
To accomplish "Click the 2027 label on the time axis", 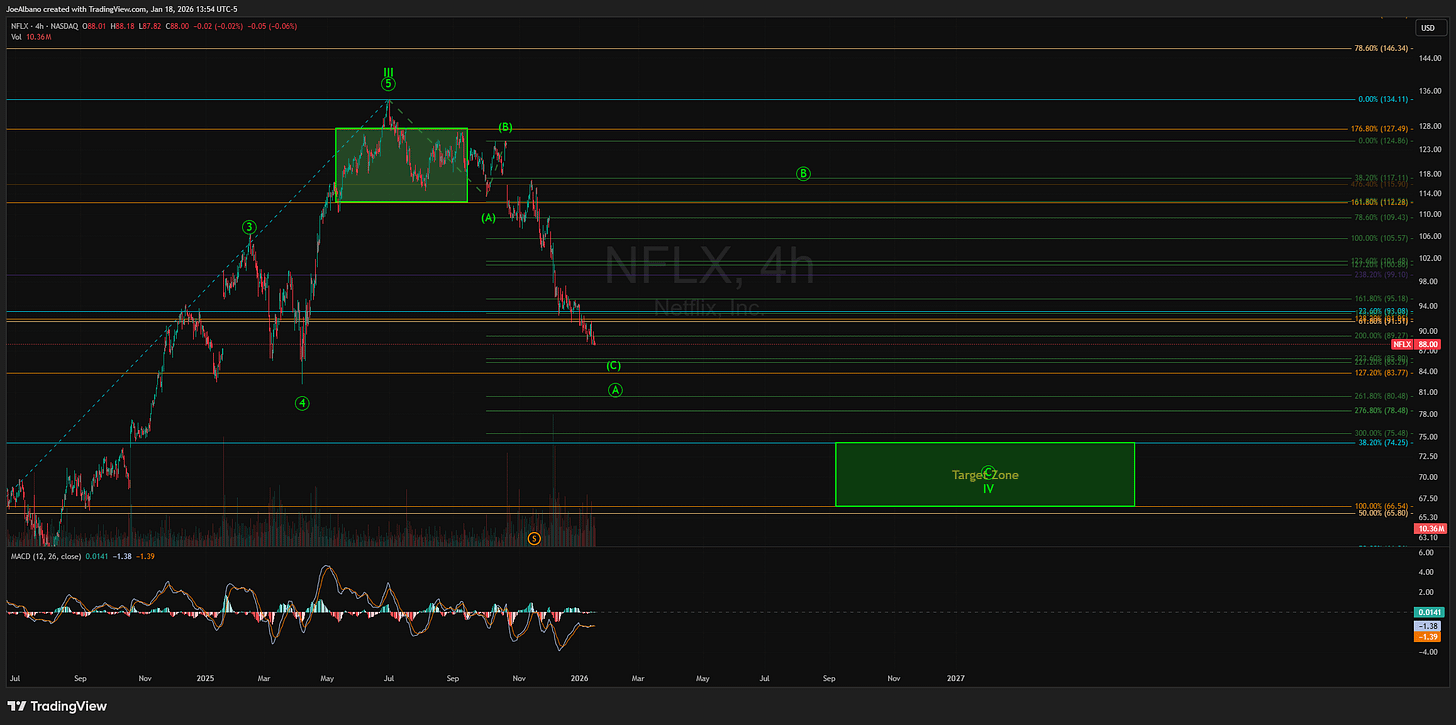I will point(956,677).
